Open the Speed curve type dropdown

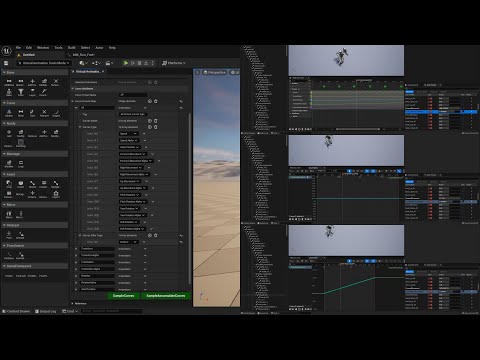point(128,134)
